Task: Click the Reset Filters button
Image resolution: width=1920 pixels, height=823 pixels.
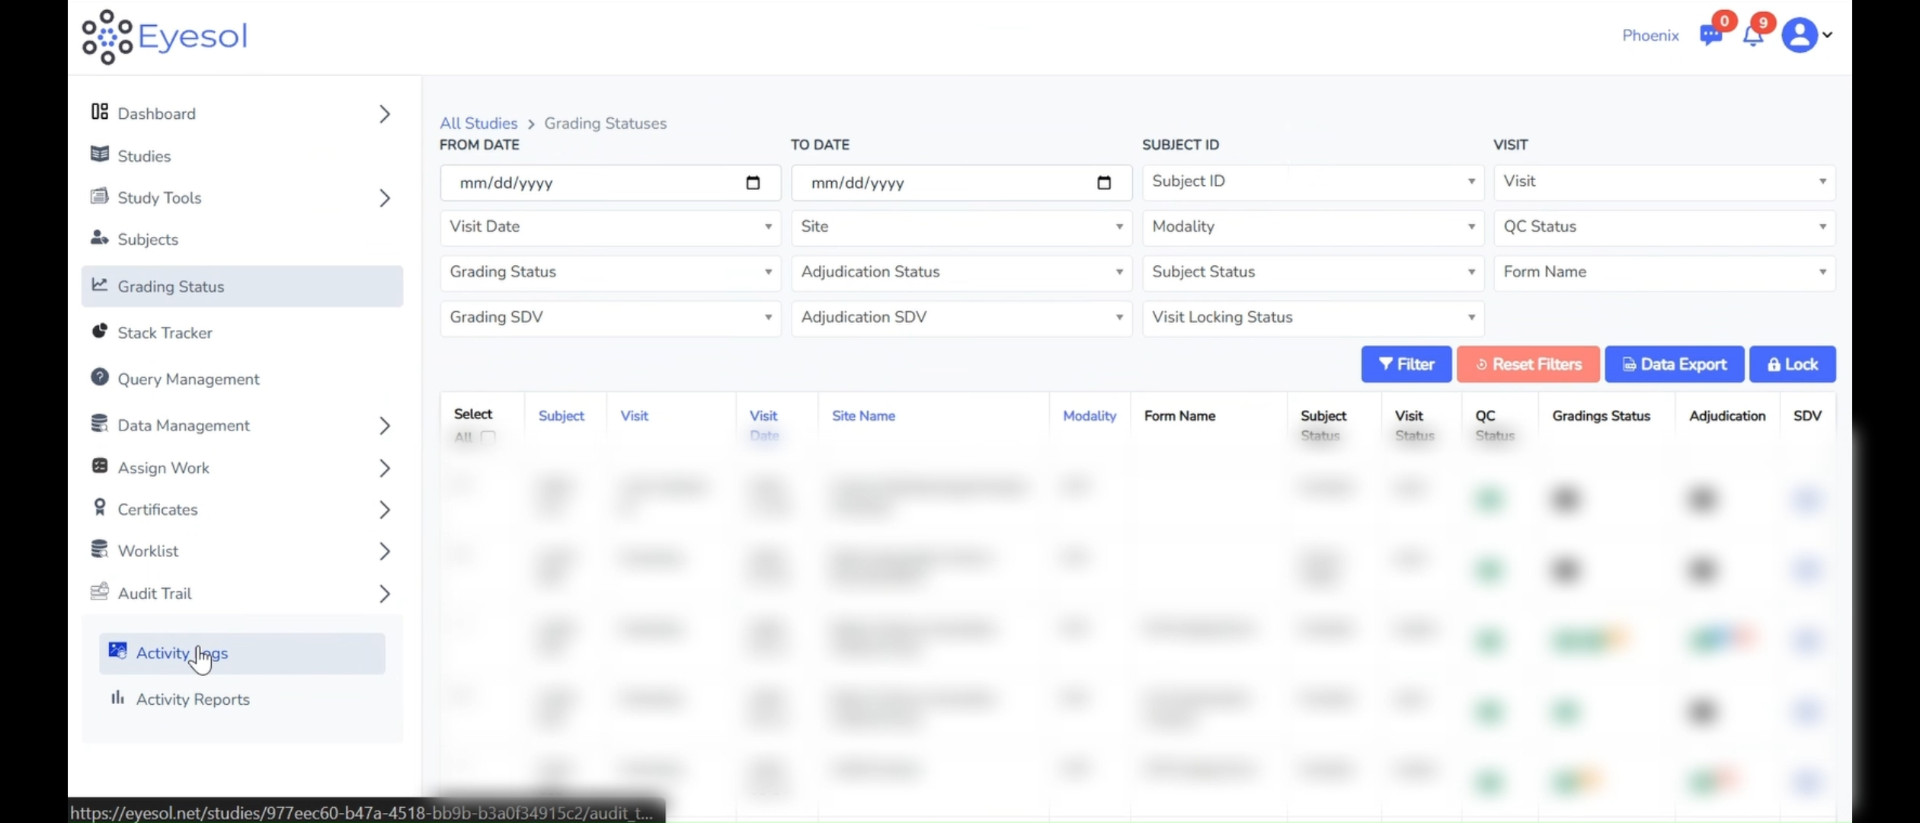Action: click(1527, 365)
